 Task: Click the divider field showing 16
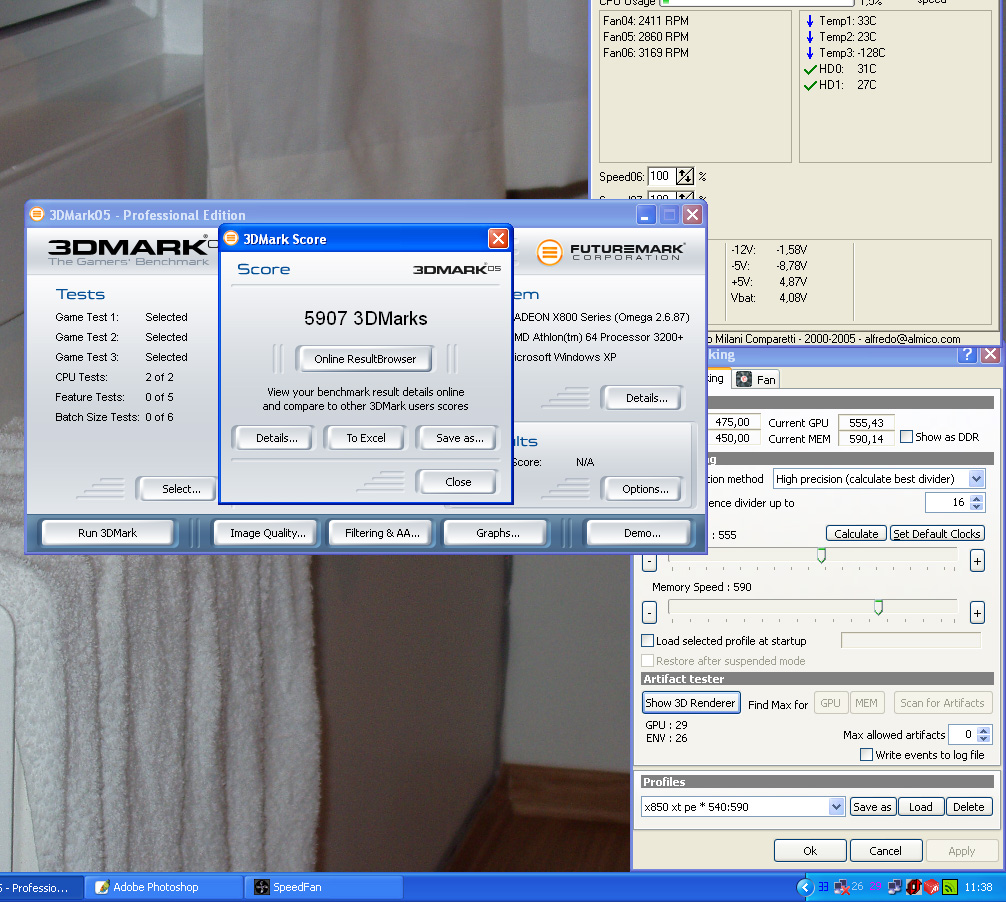pos(948,502)
